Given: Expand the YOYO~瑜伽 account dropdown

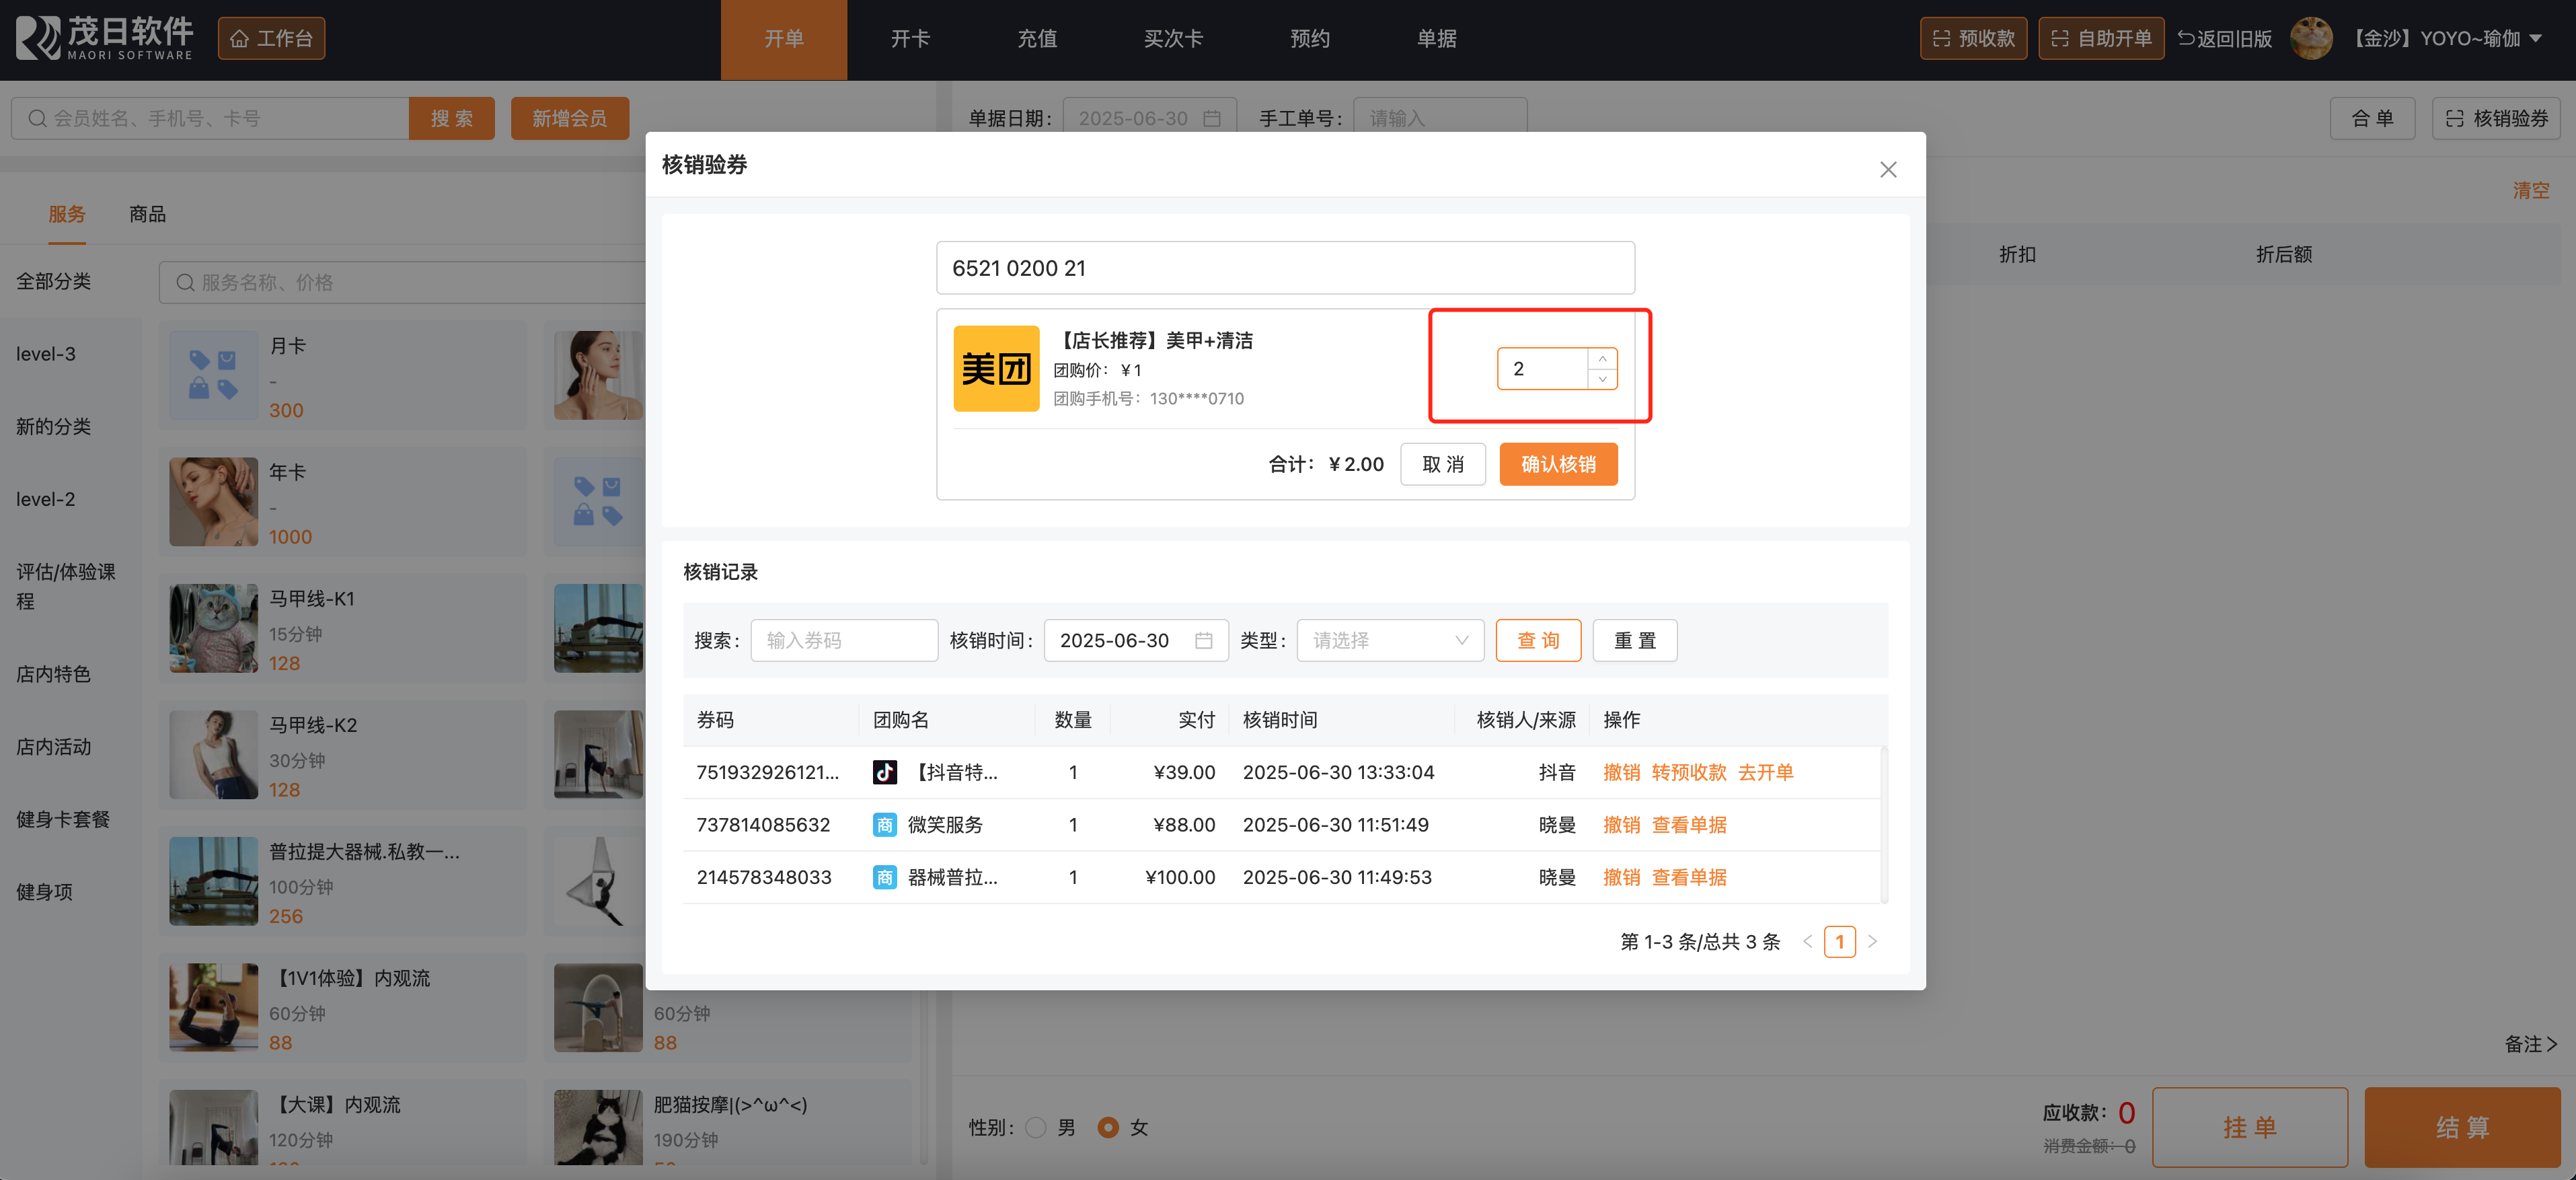Looking at the screenshot, I should (x=2535, y=39).
